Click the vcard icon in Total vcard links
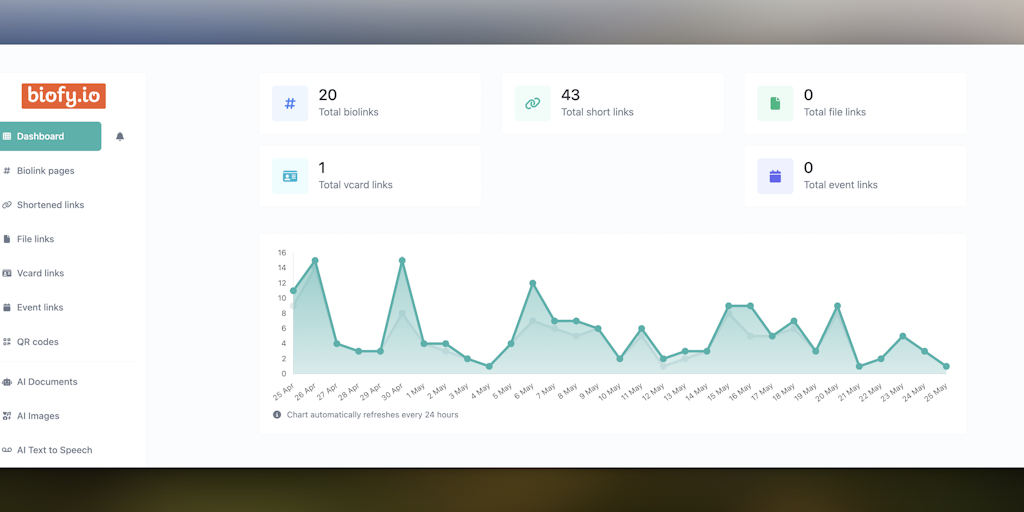 pyautogui.click(x=290, y=176)
